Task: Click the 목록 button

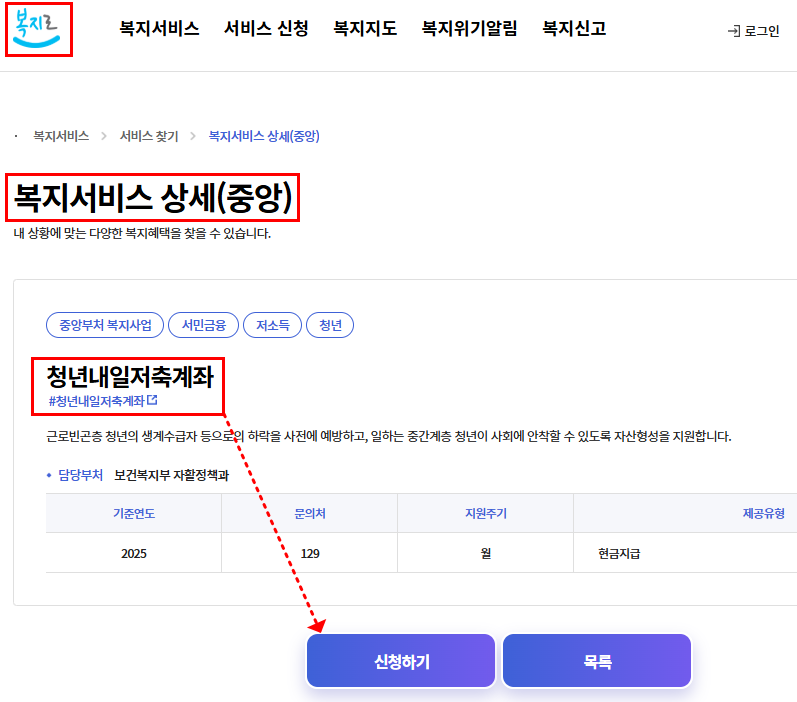Action: 597,661
